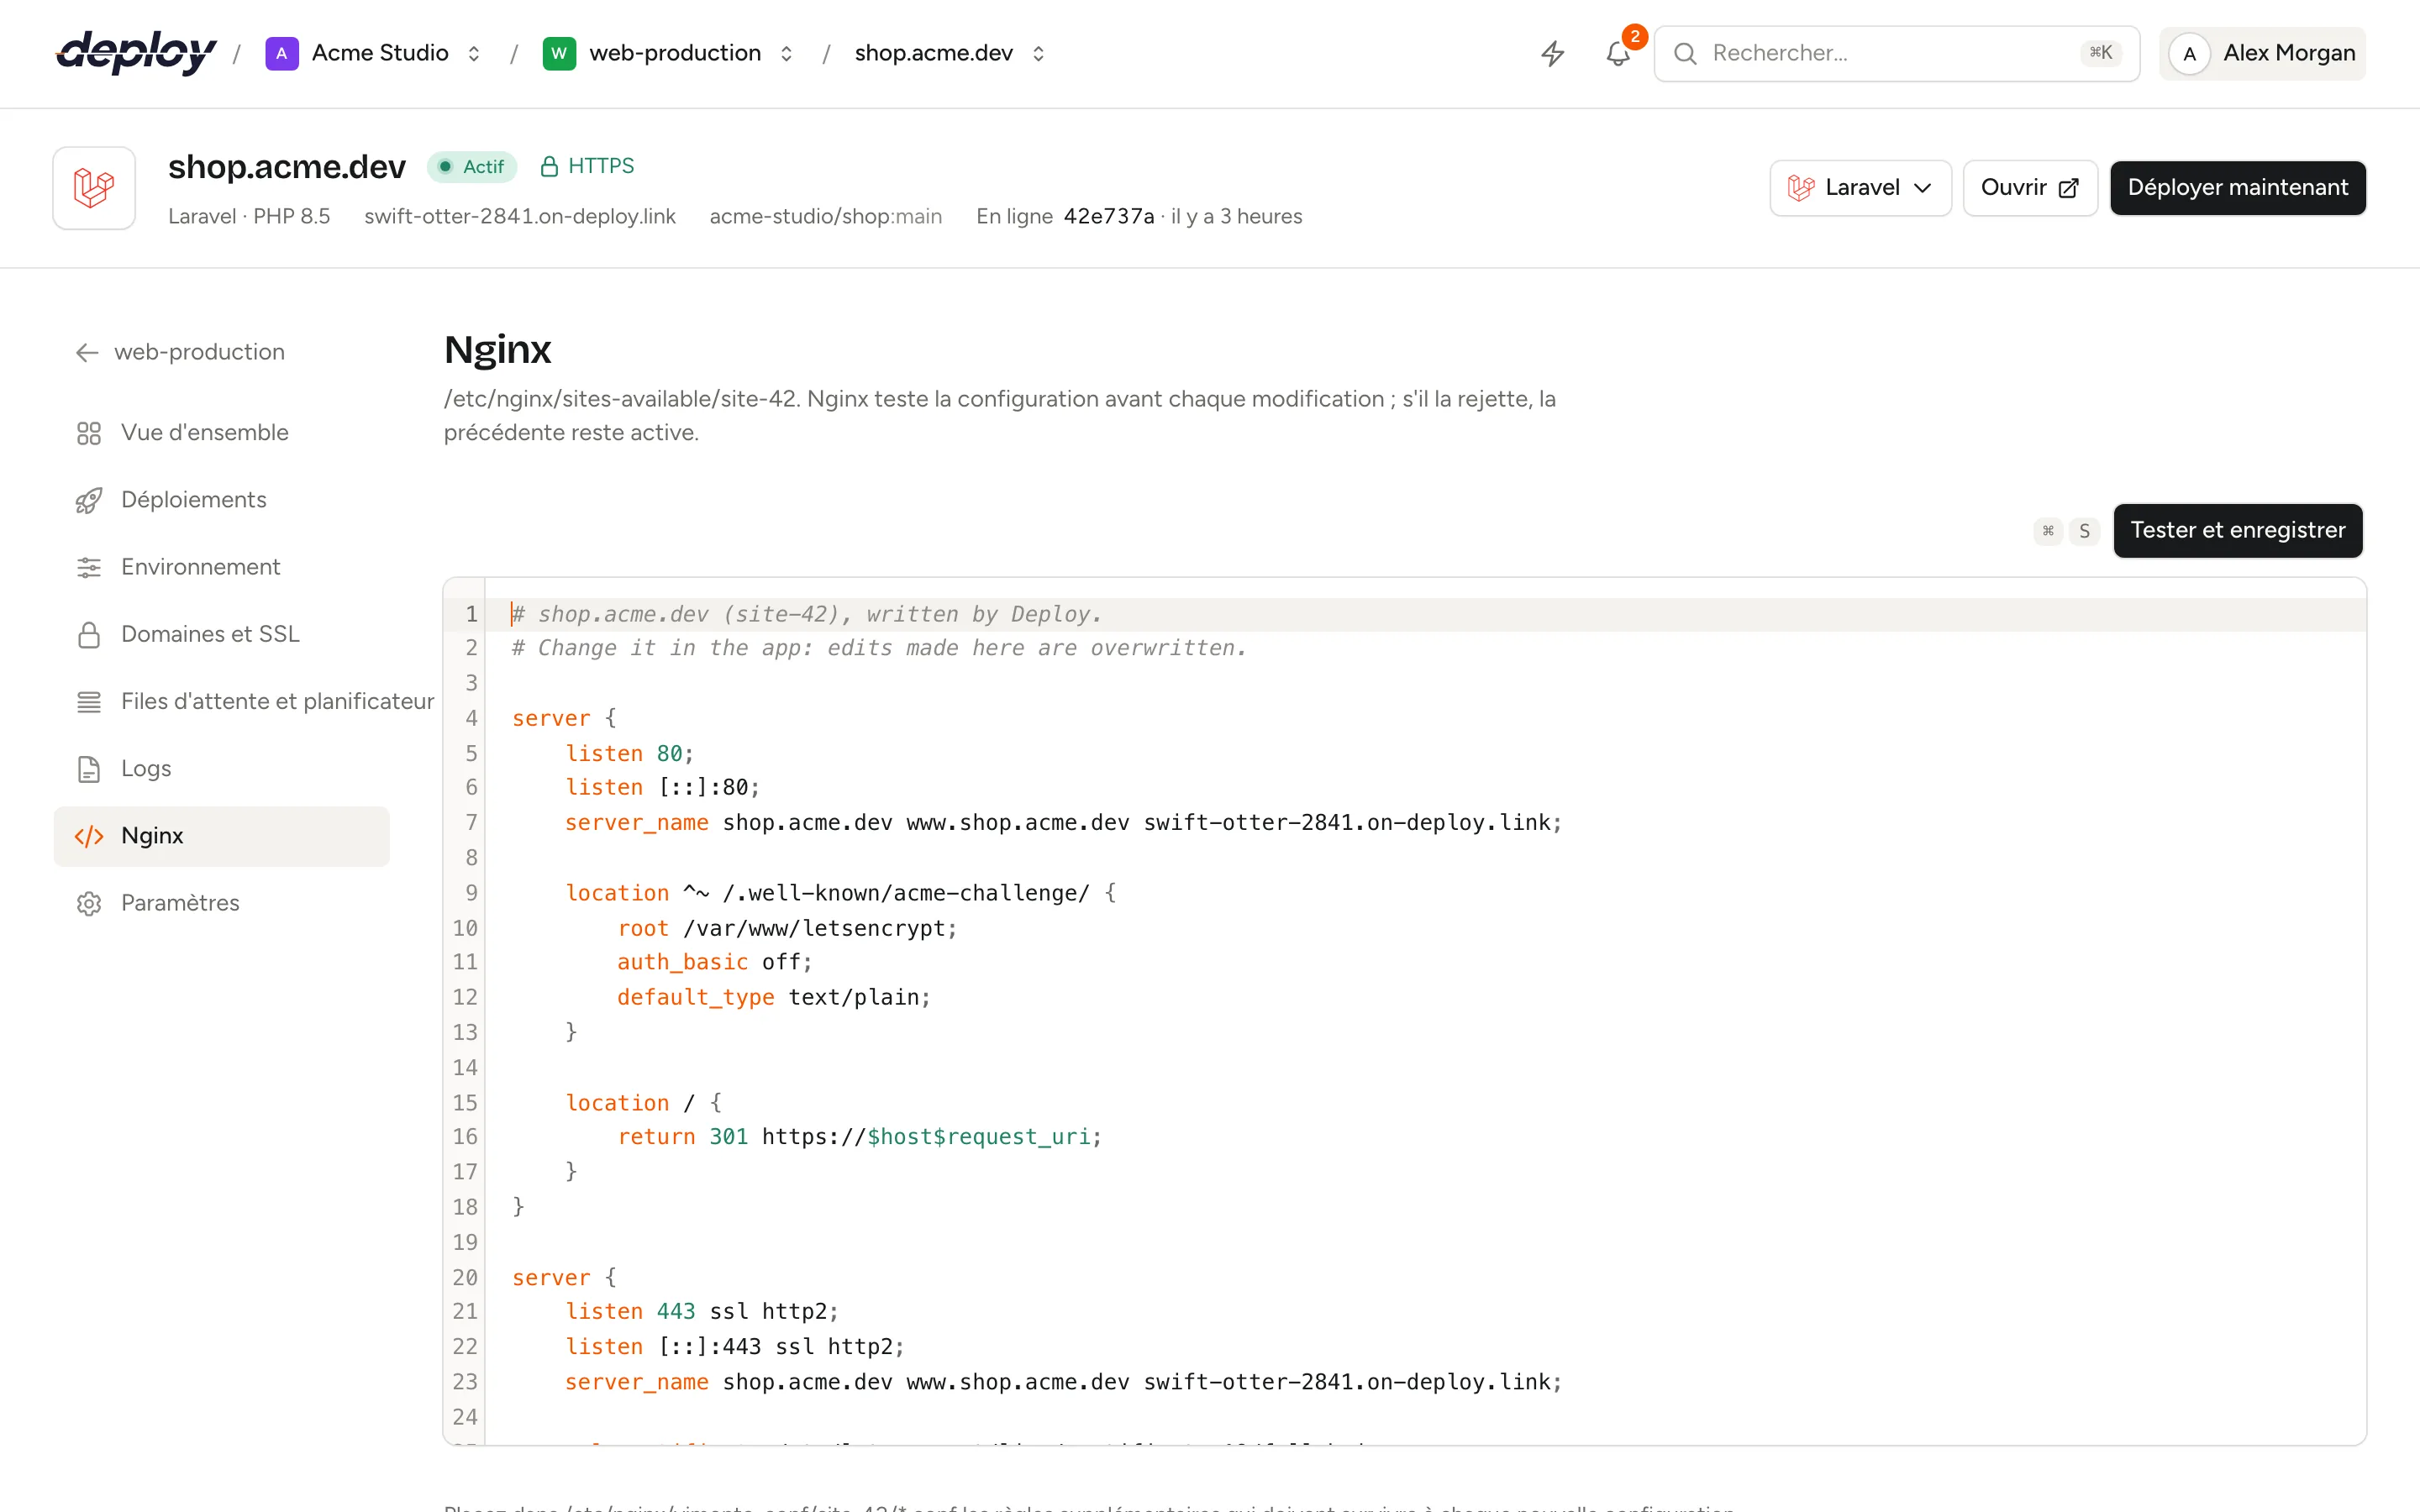Click the acme-challenge location line
This screenshot has height=1512, width=2420.
pyautogui.click(x=840, y=893)
